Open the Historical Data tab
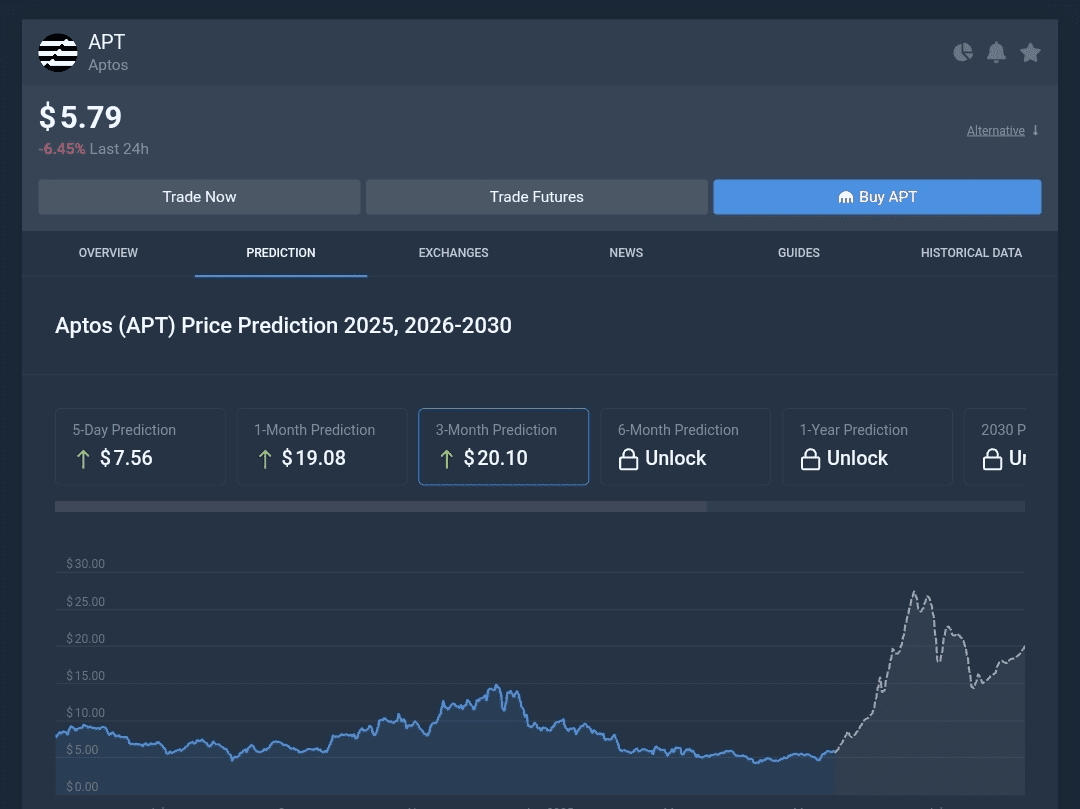Image resolution: width=1080 pixels, height=809 pixels. coord(971,253)
